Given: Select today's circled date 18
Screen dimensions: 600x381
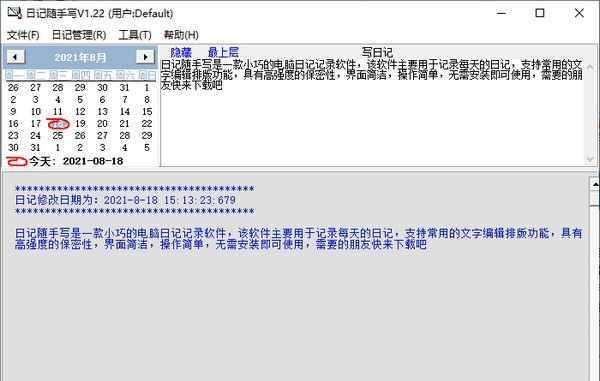Looking at the screenshot, I should click(58, 124).
